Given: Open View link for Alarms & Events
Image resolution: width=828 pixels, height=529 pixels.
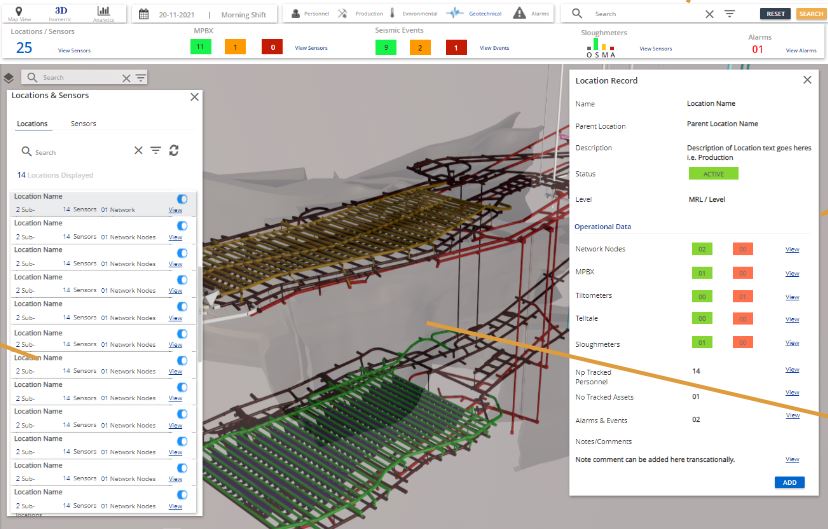Looking at the screenshot, I should [x=792, y=415].
